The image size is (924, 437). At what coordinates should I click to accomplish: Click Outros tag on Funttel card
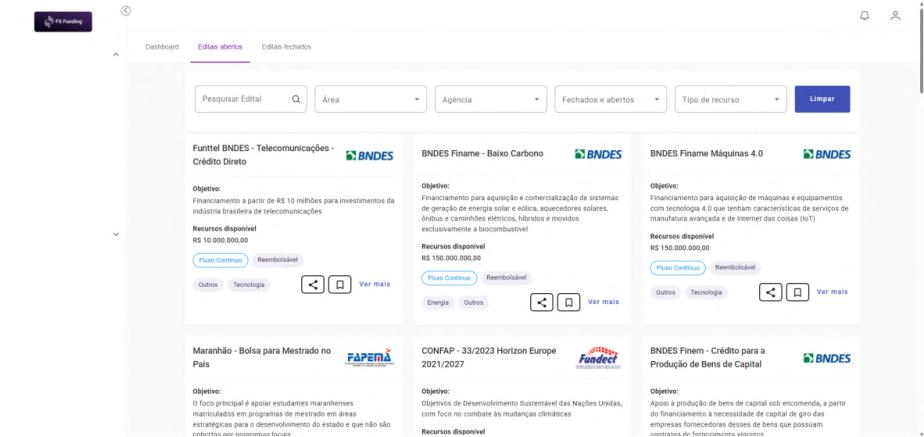click(x=208, y=285)
